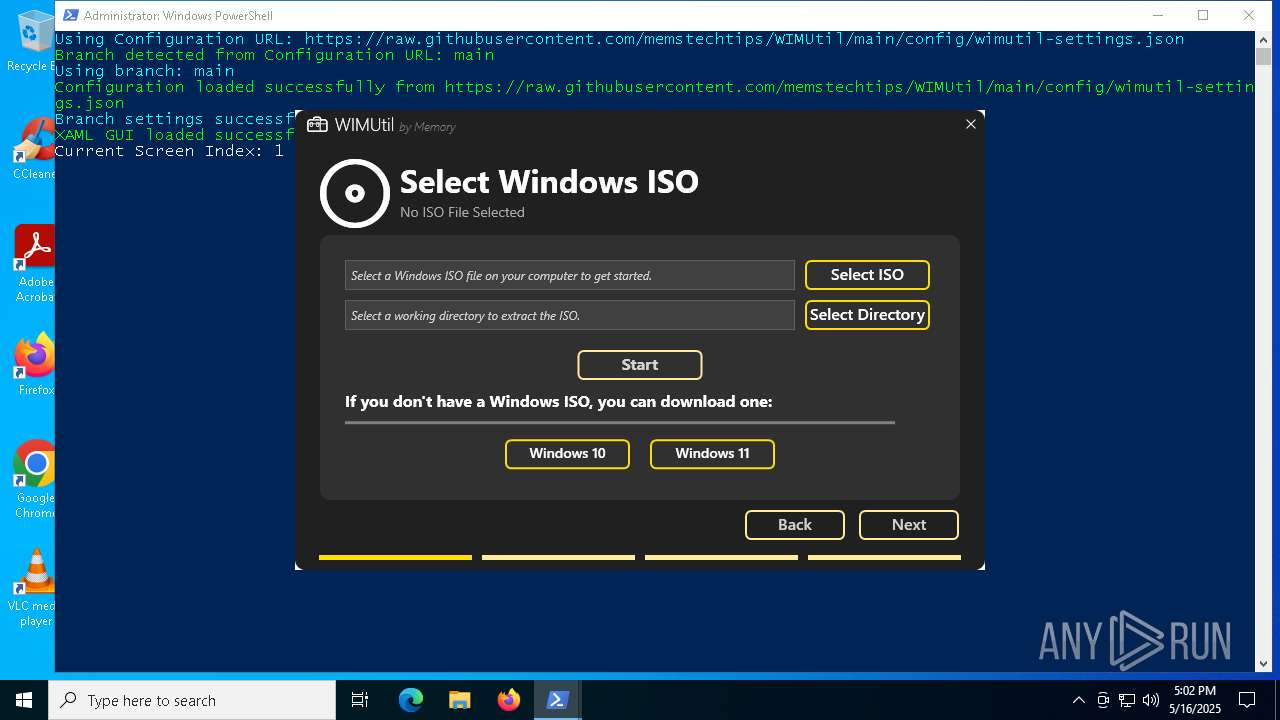Click the taskbar search box
Screen dimensions: 1280x720
pos(192,700)
